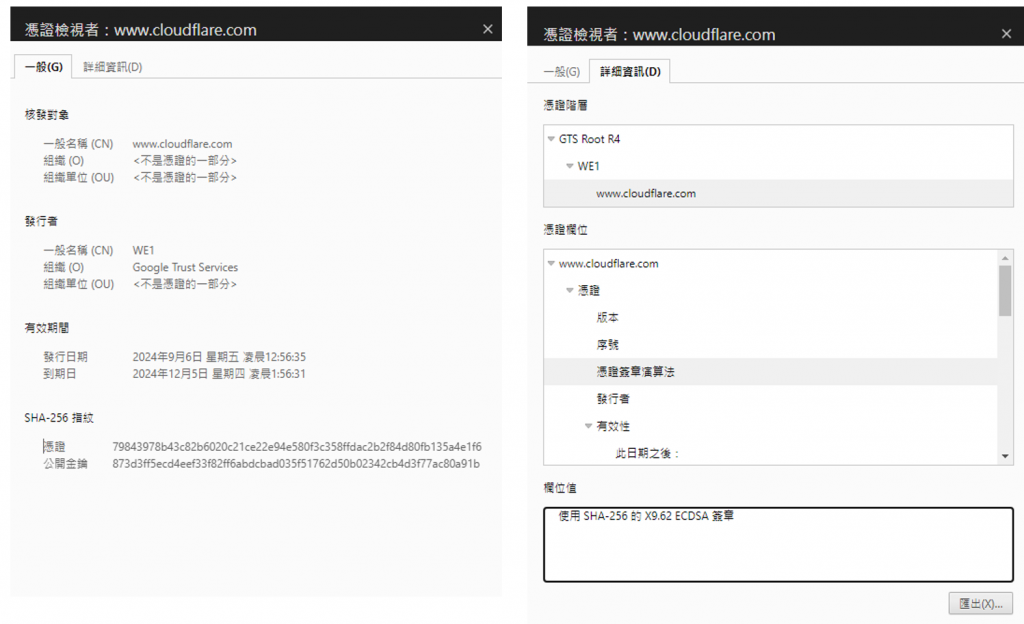
Task: Select the 序號 field
Action: (607, 345)
